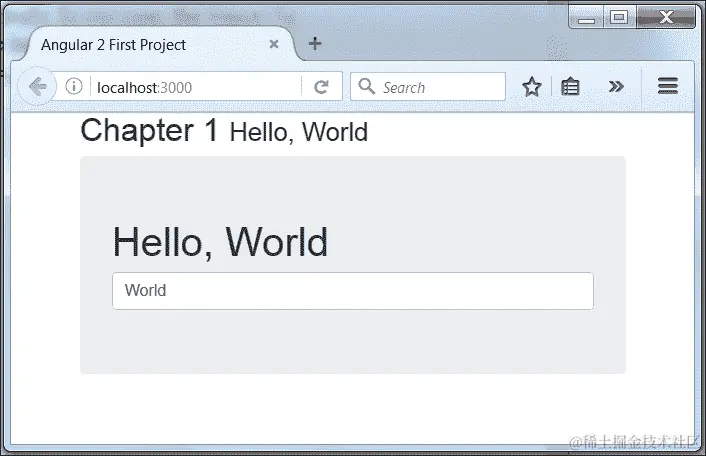Focus the browser Search box
The height and width of the screenshot is (456, 706).
point(428,86)
